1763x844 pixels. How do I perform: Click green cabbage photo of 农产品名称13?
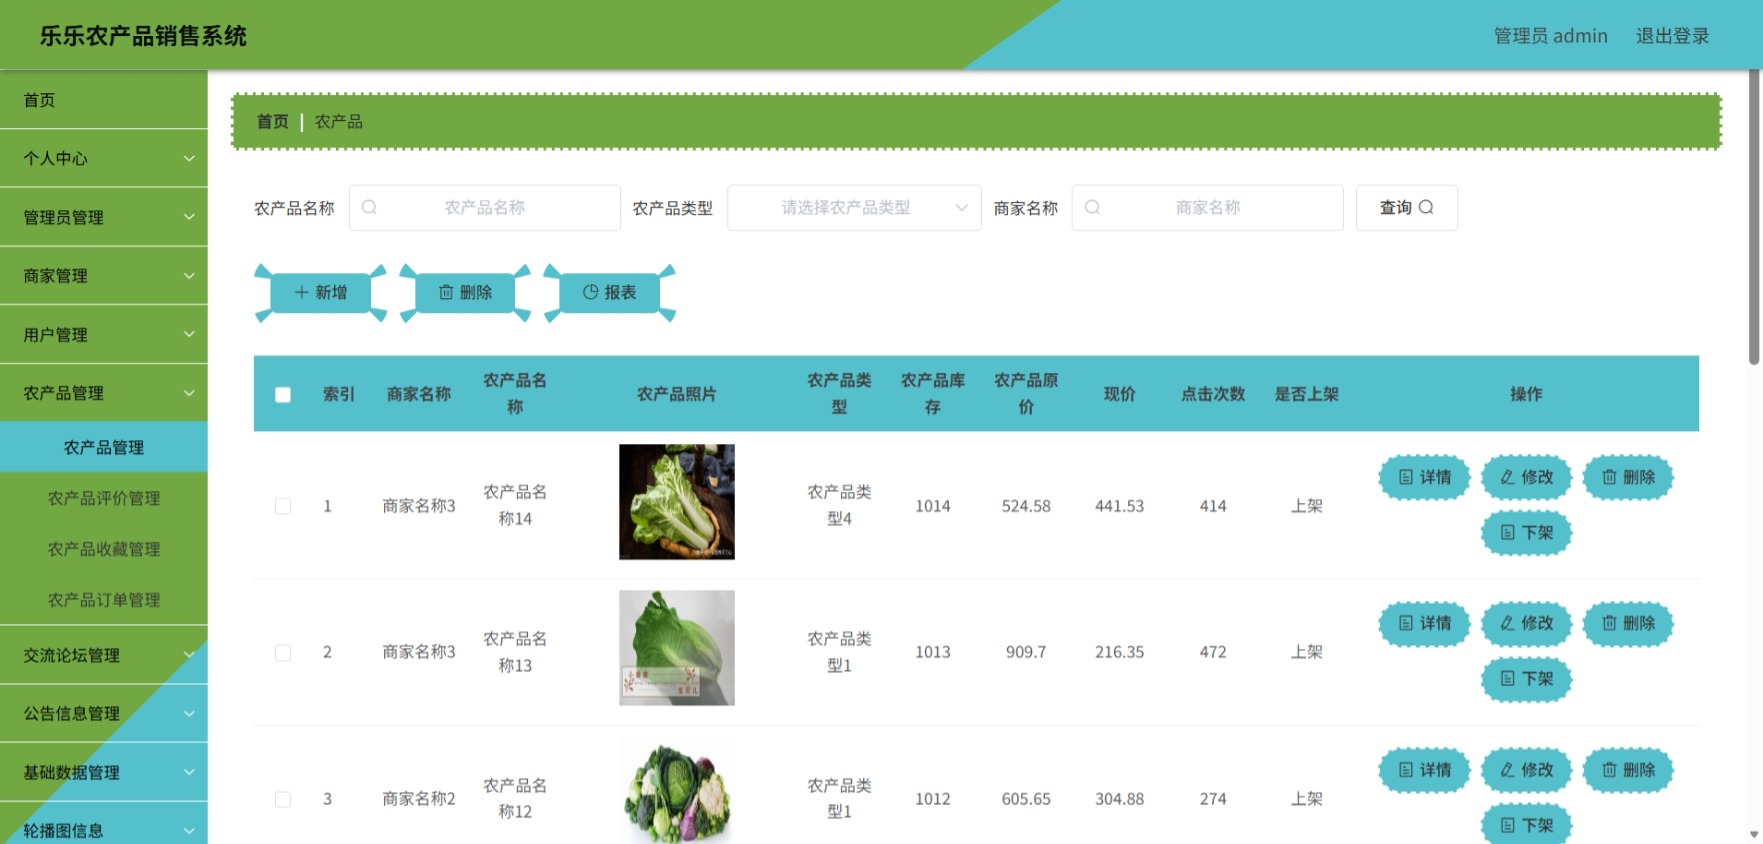point(677,648)
